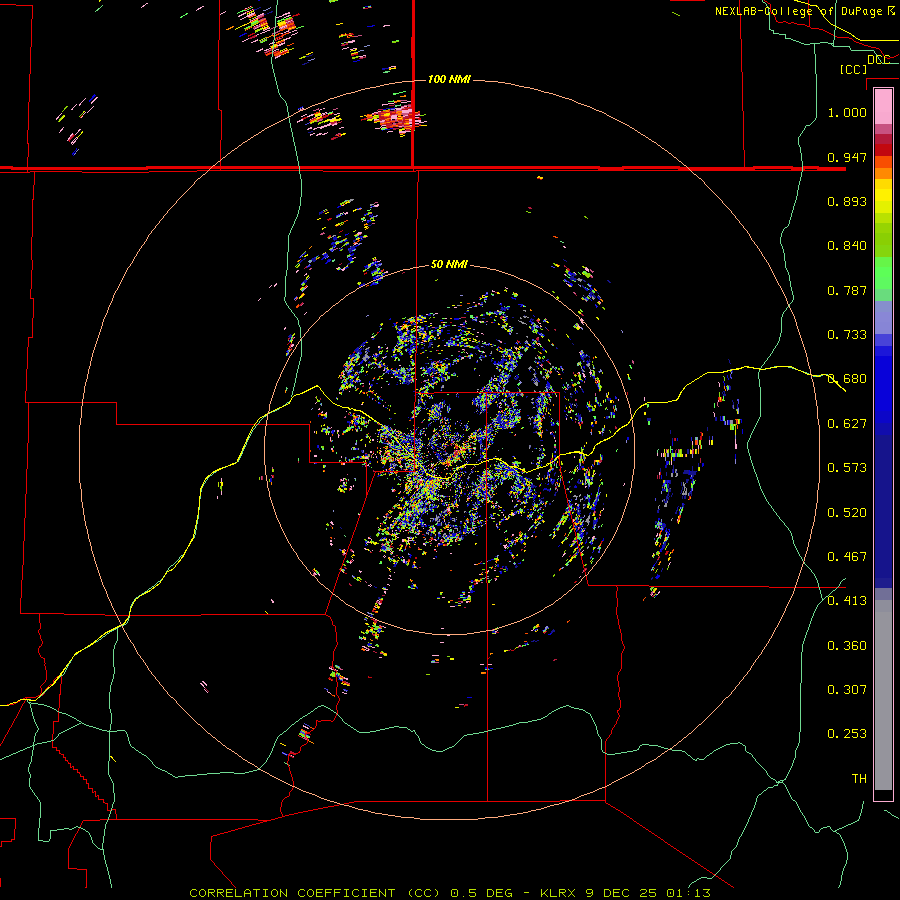Select the 0.573 scale label
This screenshot has width=900, height=900.
[847, 468]
